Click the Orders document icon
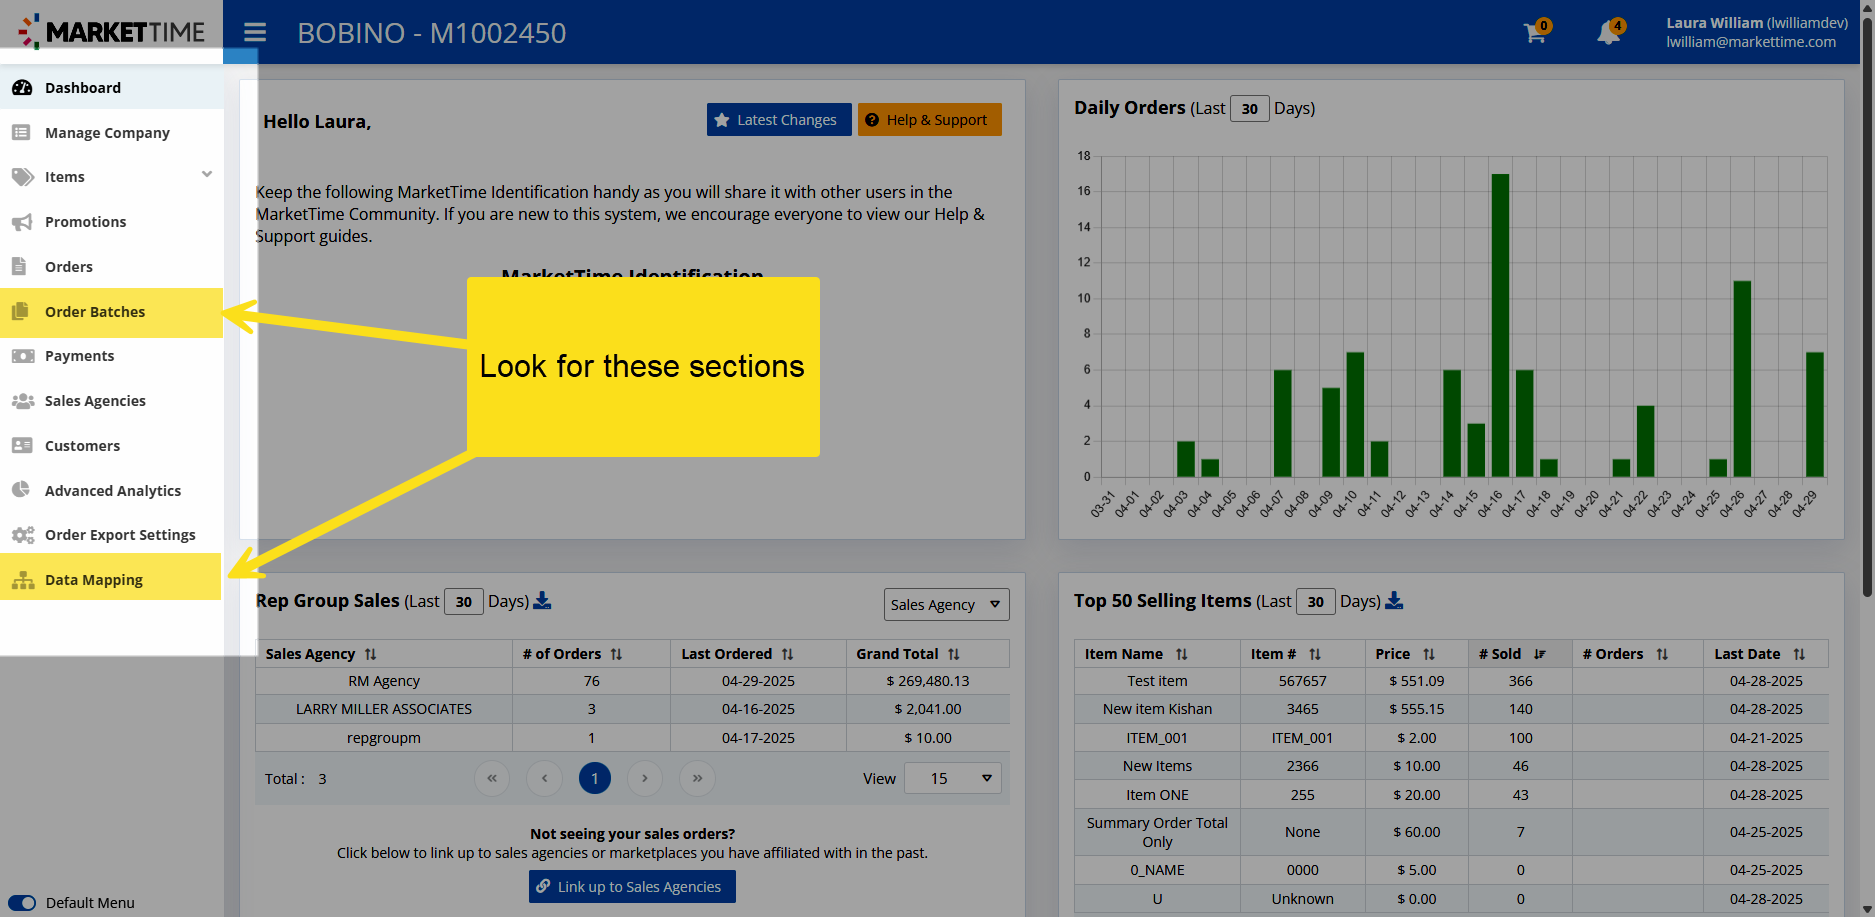The height and width of the screenshot is (917, 1875). (x=19, y=266)
